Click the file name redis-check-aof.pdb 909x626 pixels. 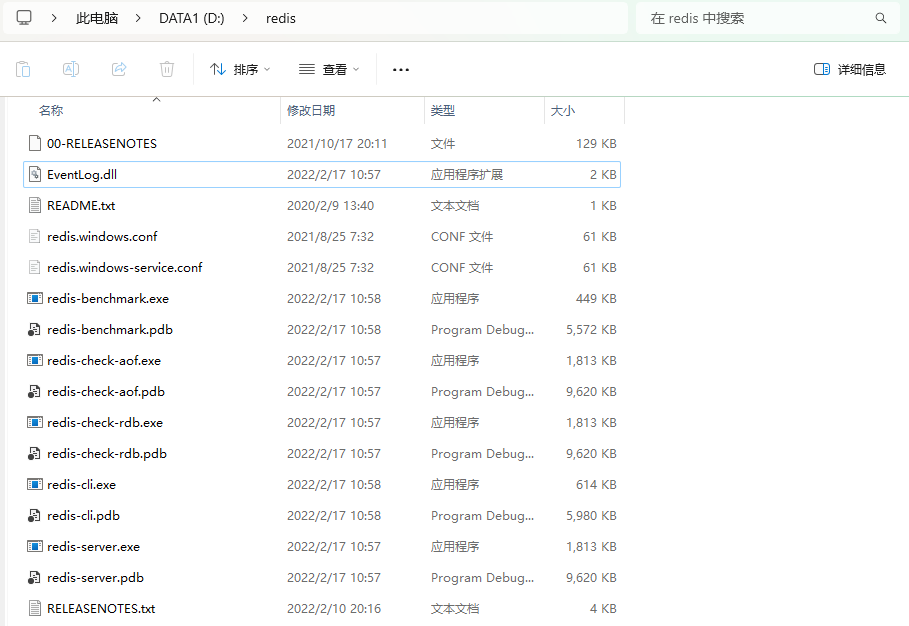(x=106, y=392)
